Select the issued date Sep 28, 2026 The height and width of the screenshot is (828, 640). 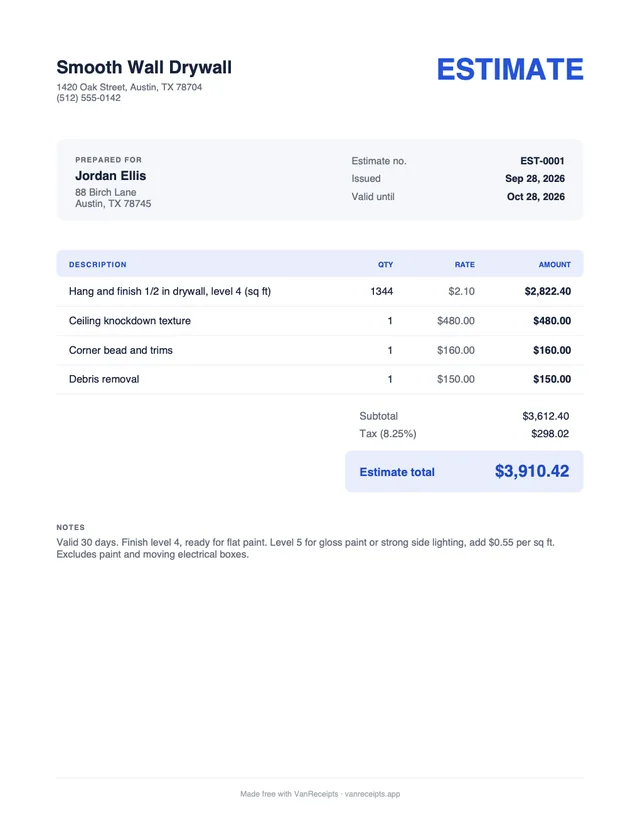(535, 178)
